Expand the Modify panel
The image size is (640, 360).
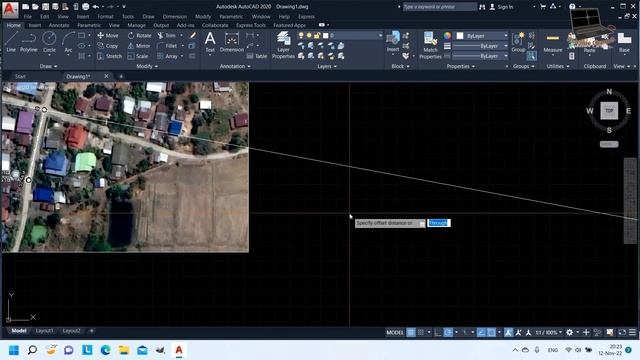[147, 66]
